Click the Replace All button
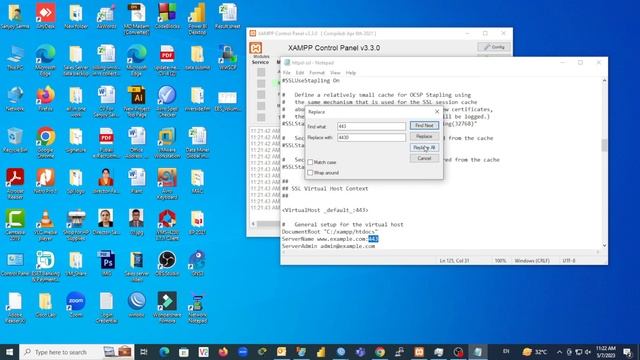 (x=424, y=147)
